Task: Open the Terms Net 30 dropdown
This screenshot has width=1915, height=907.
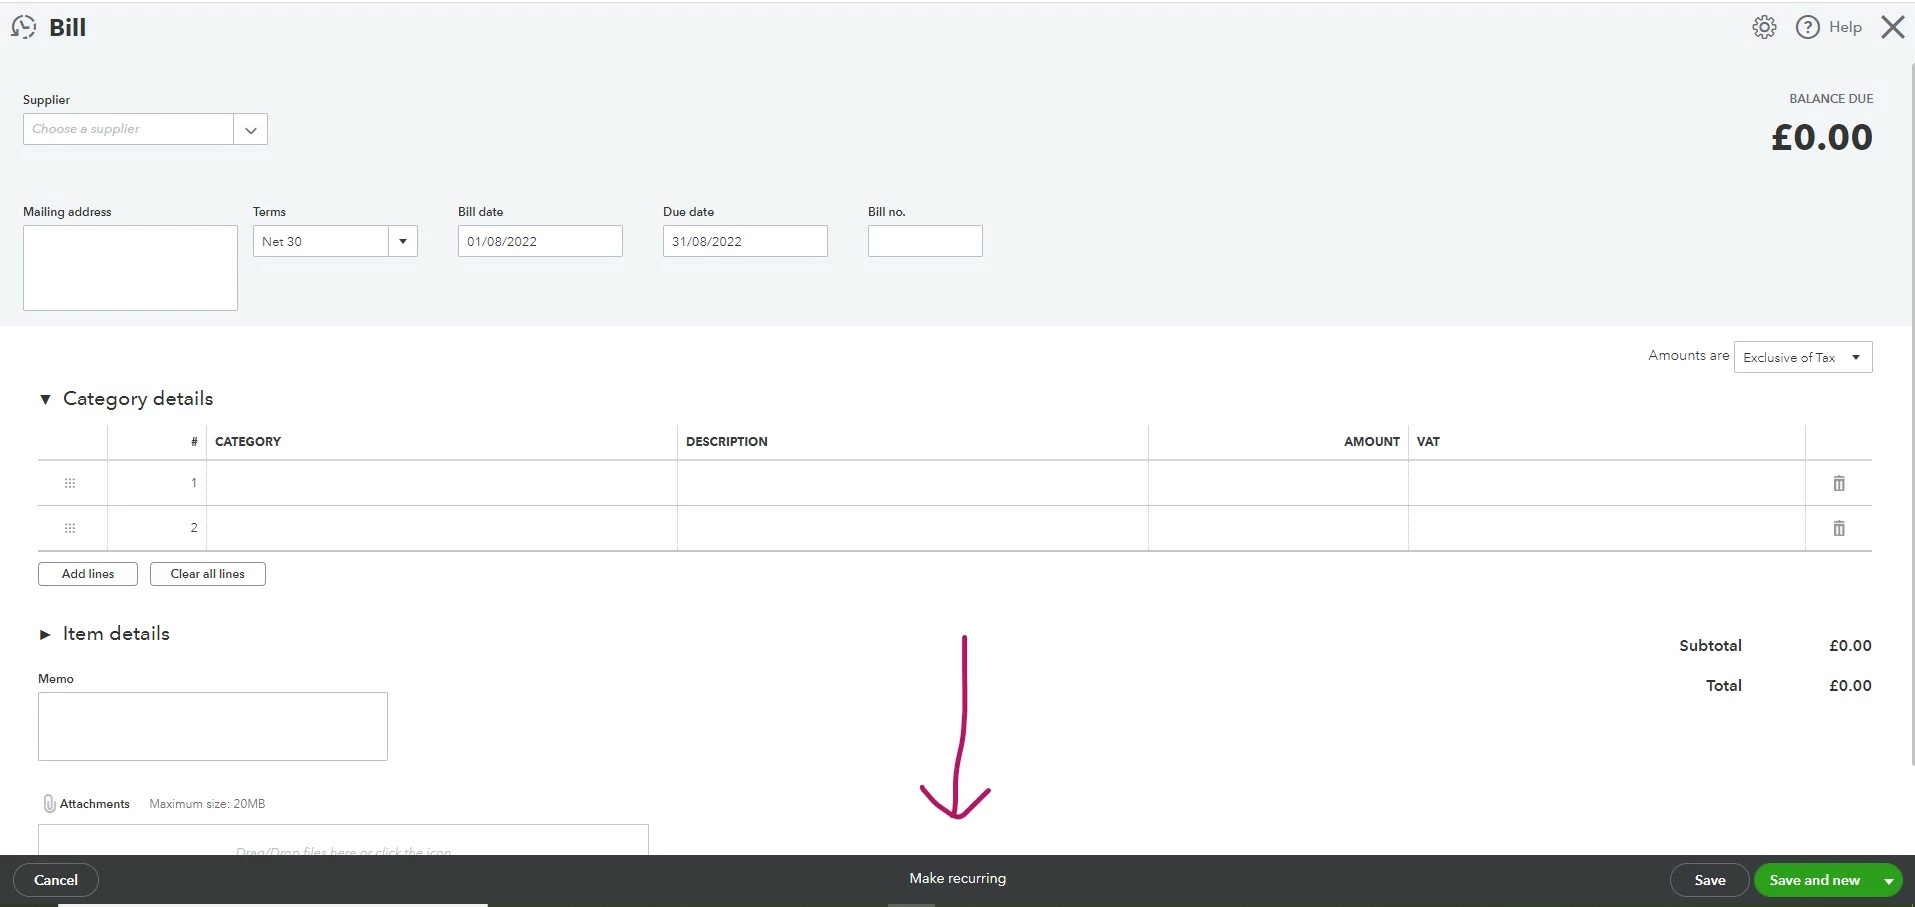Action: tap(402, 241)
